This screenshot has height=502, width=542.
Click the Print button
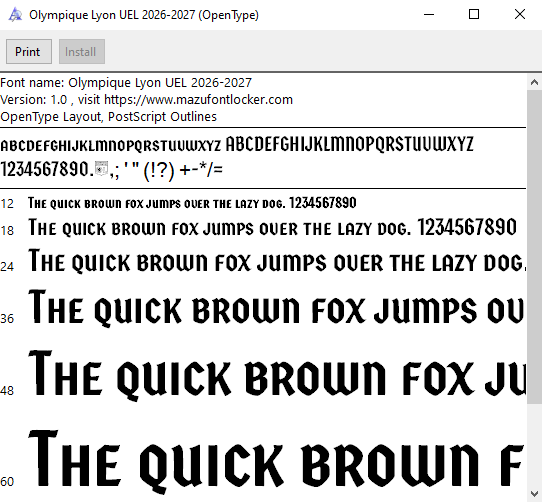point(29,52)
